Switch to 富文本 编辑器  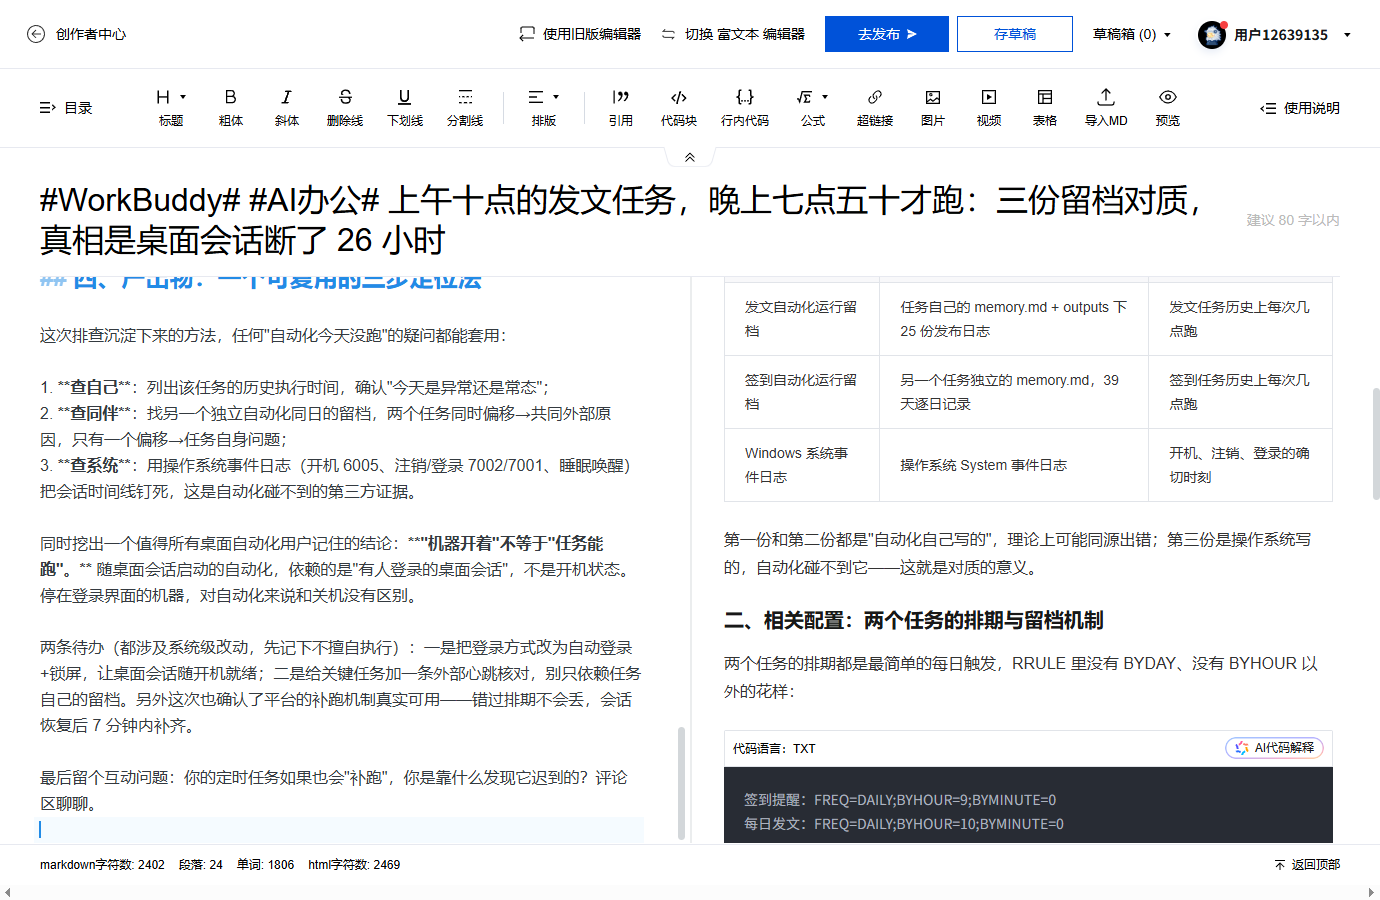coord(733,34)
